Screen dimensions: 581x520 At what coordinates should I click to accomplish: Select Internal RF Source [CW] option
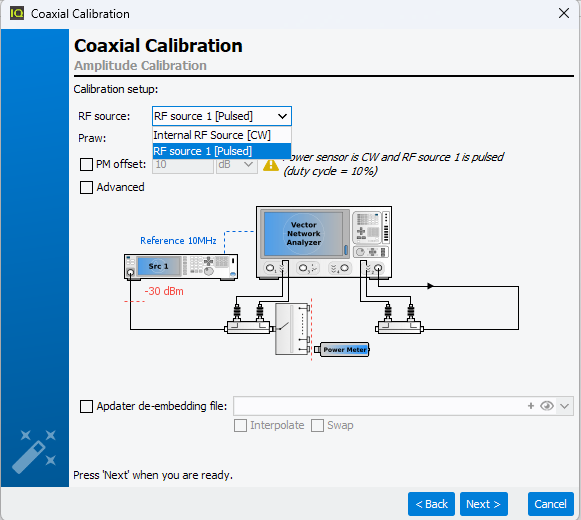[222, 135]
